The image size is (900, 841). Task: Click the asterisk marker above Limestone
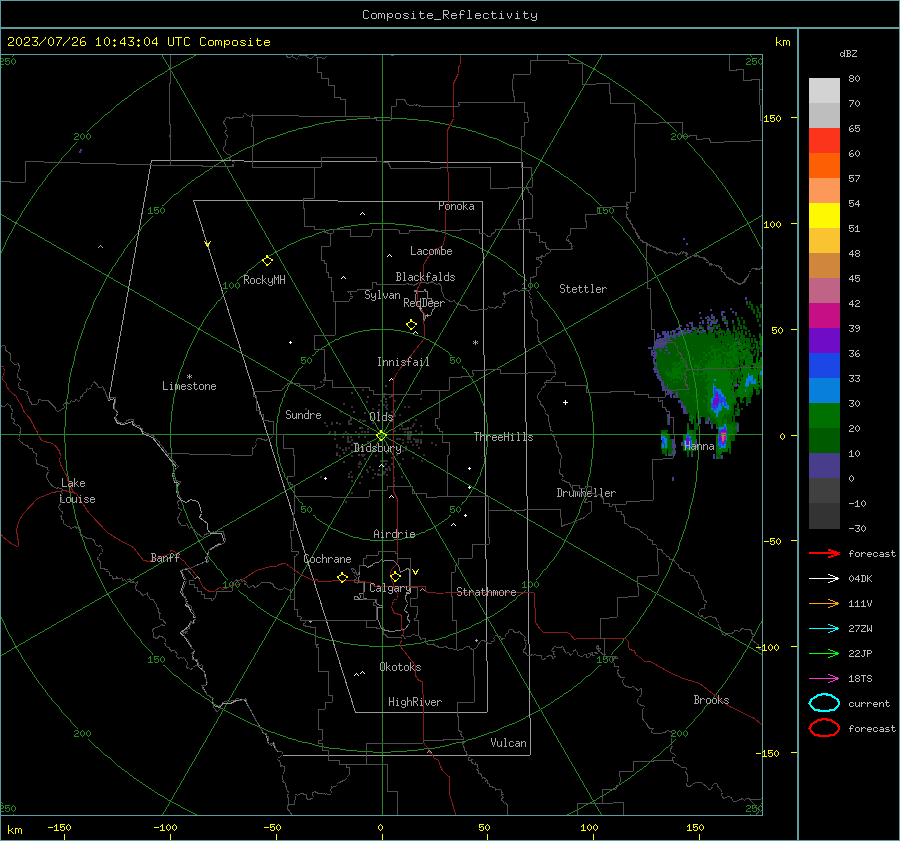189,377
